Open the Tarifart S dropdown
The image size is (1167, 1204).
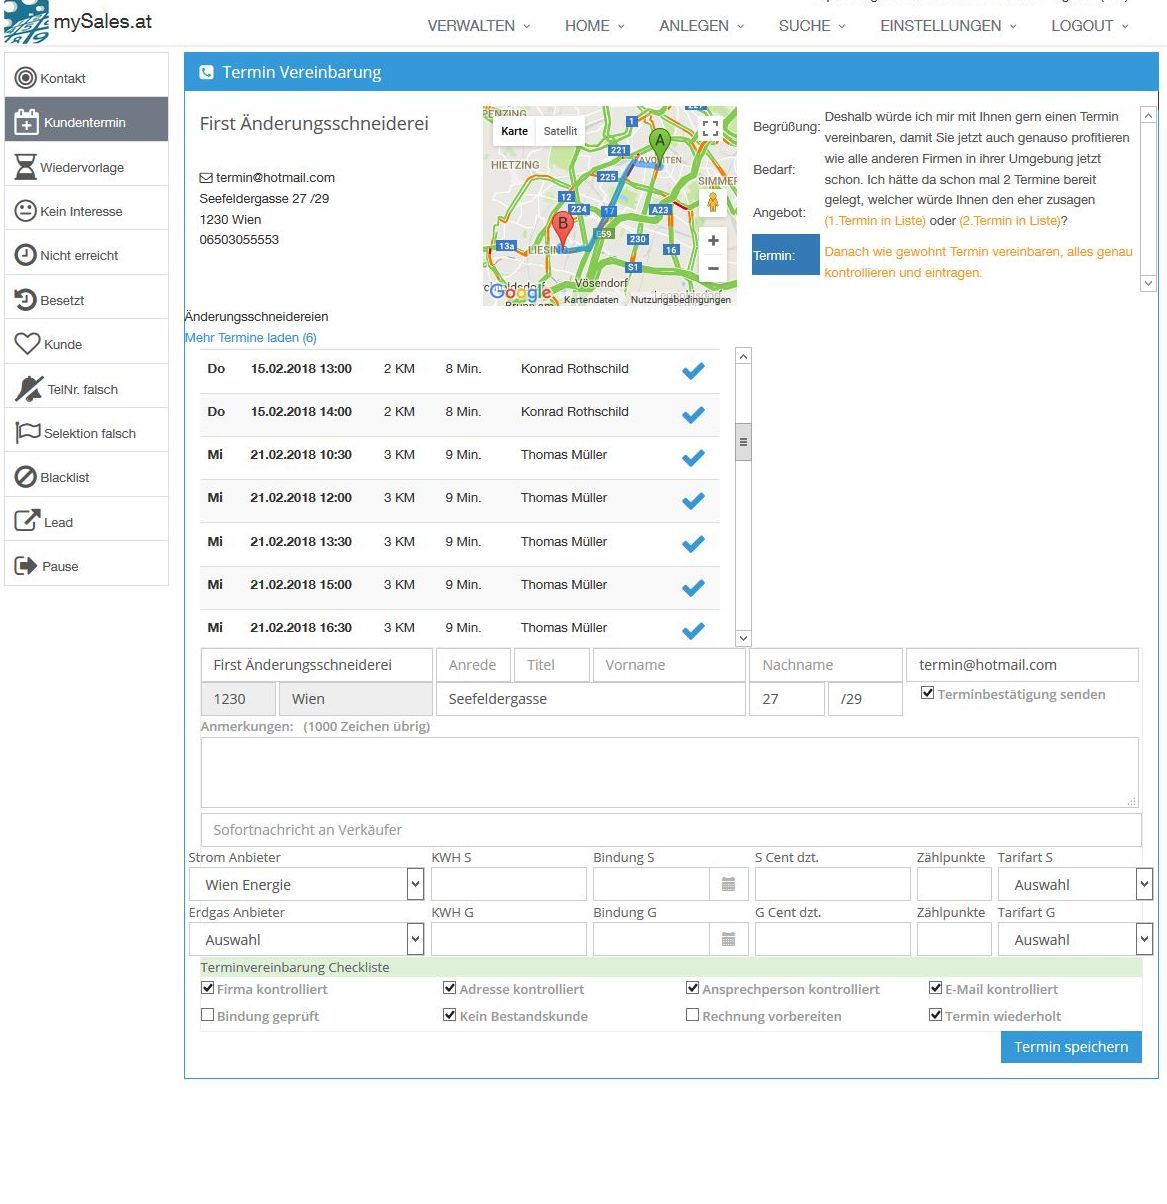pos(1144,884)
